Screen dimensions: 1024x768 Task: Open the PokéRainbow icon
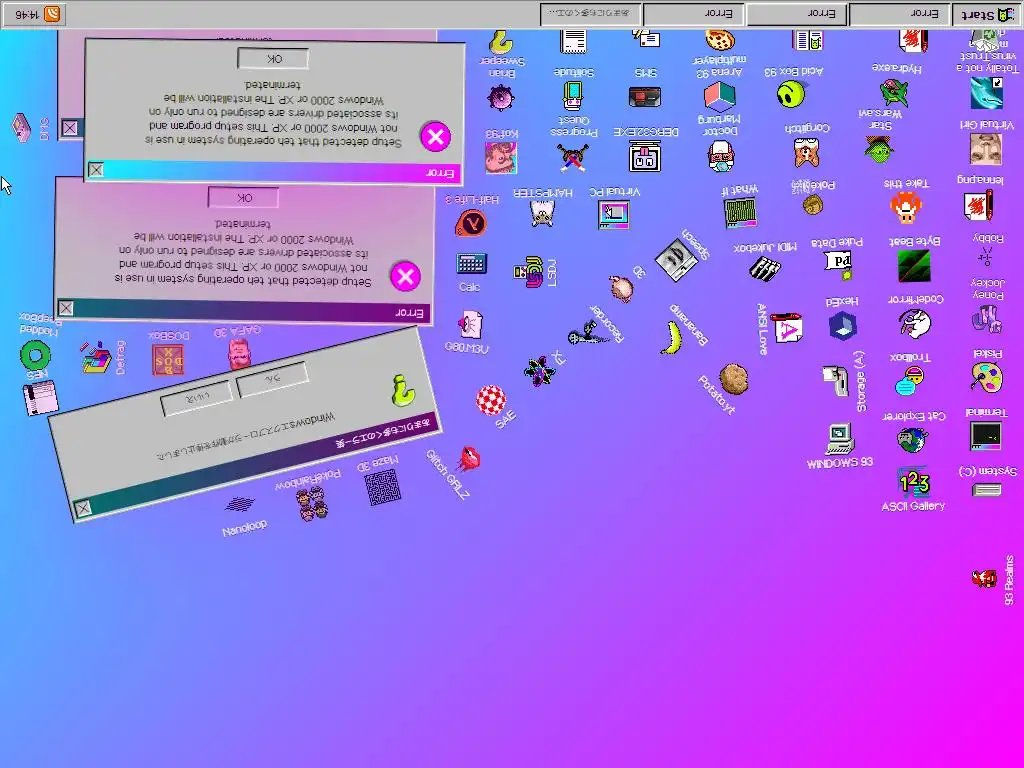pos(313,504)
